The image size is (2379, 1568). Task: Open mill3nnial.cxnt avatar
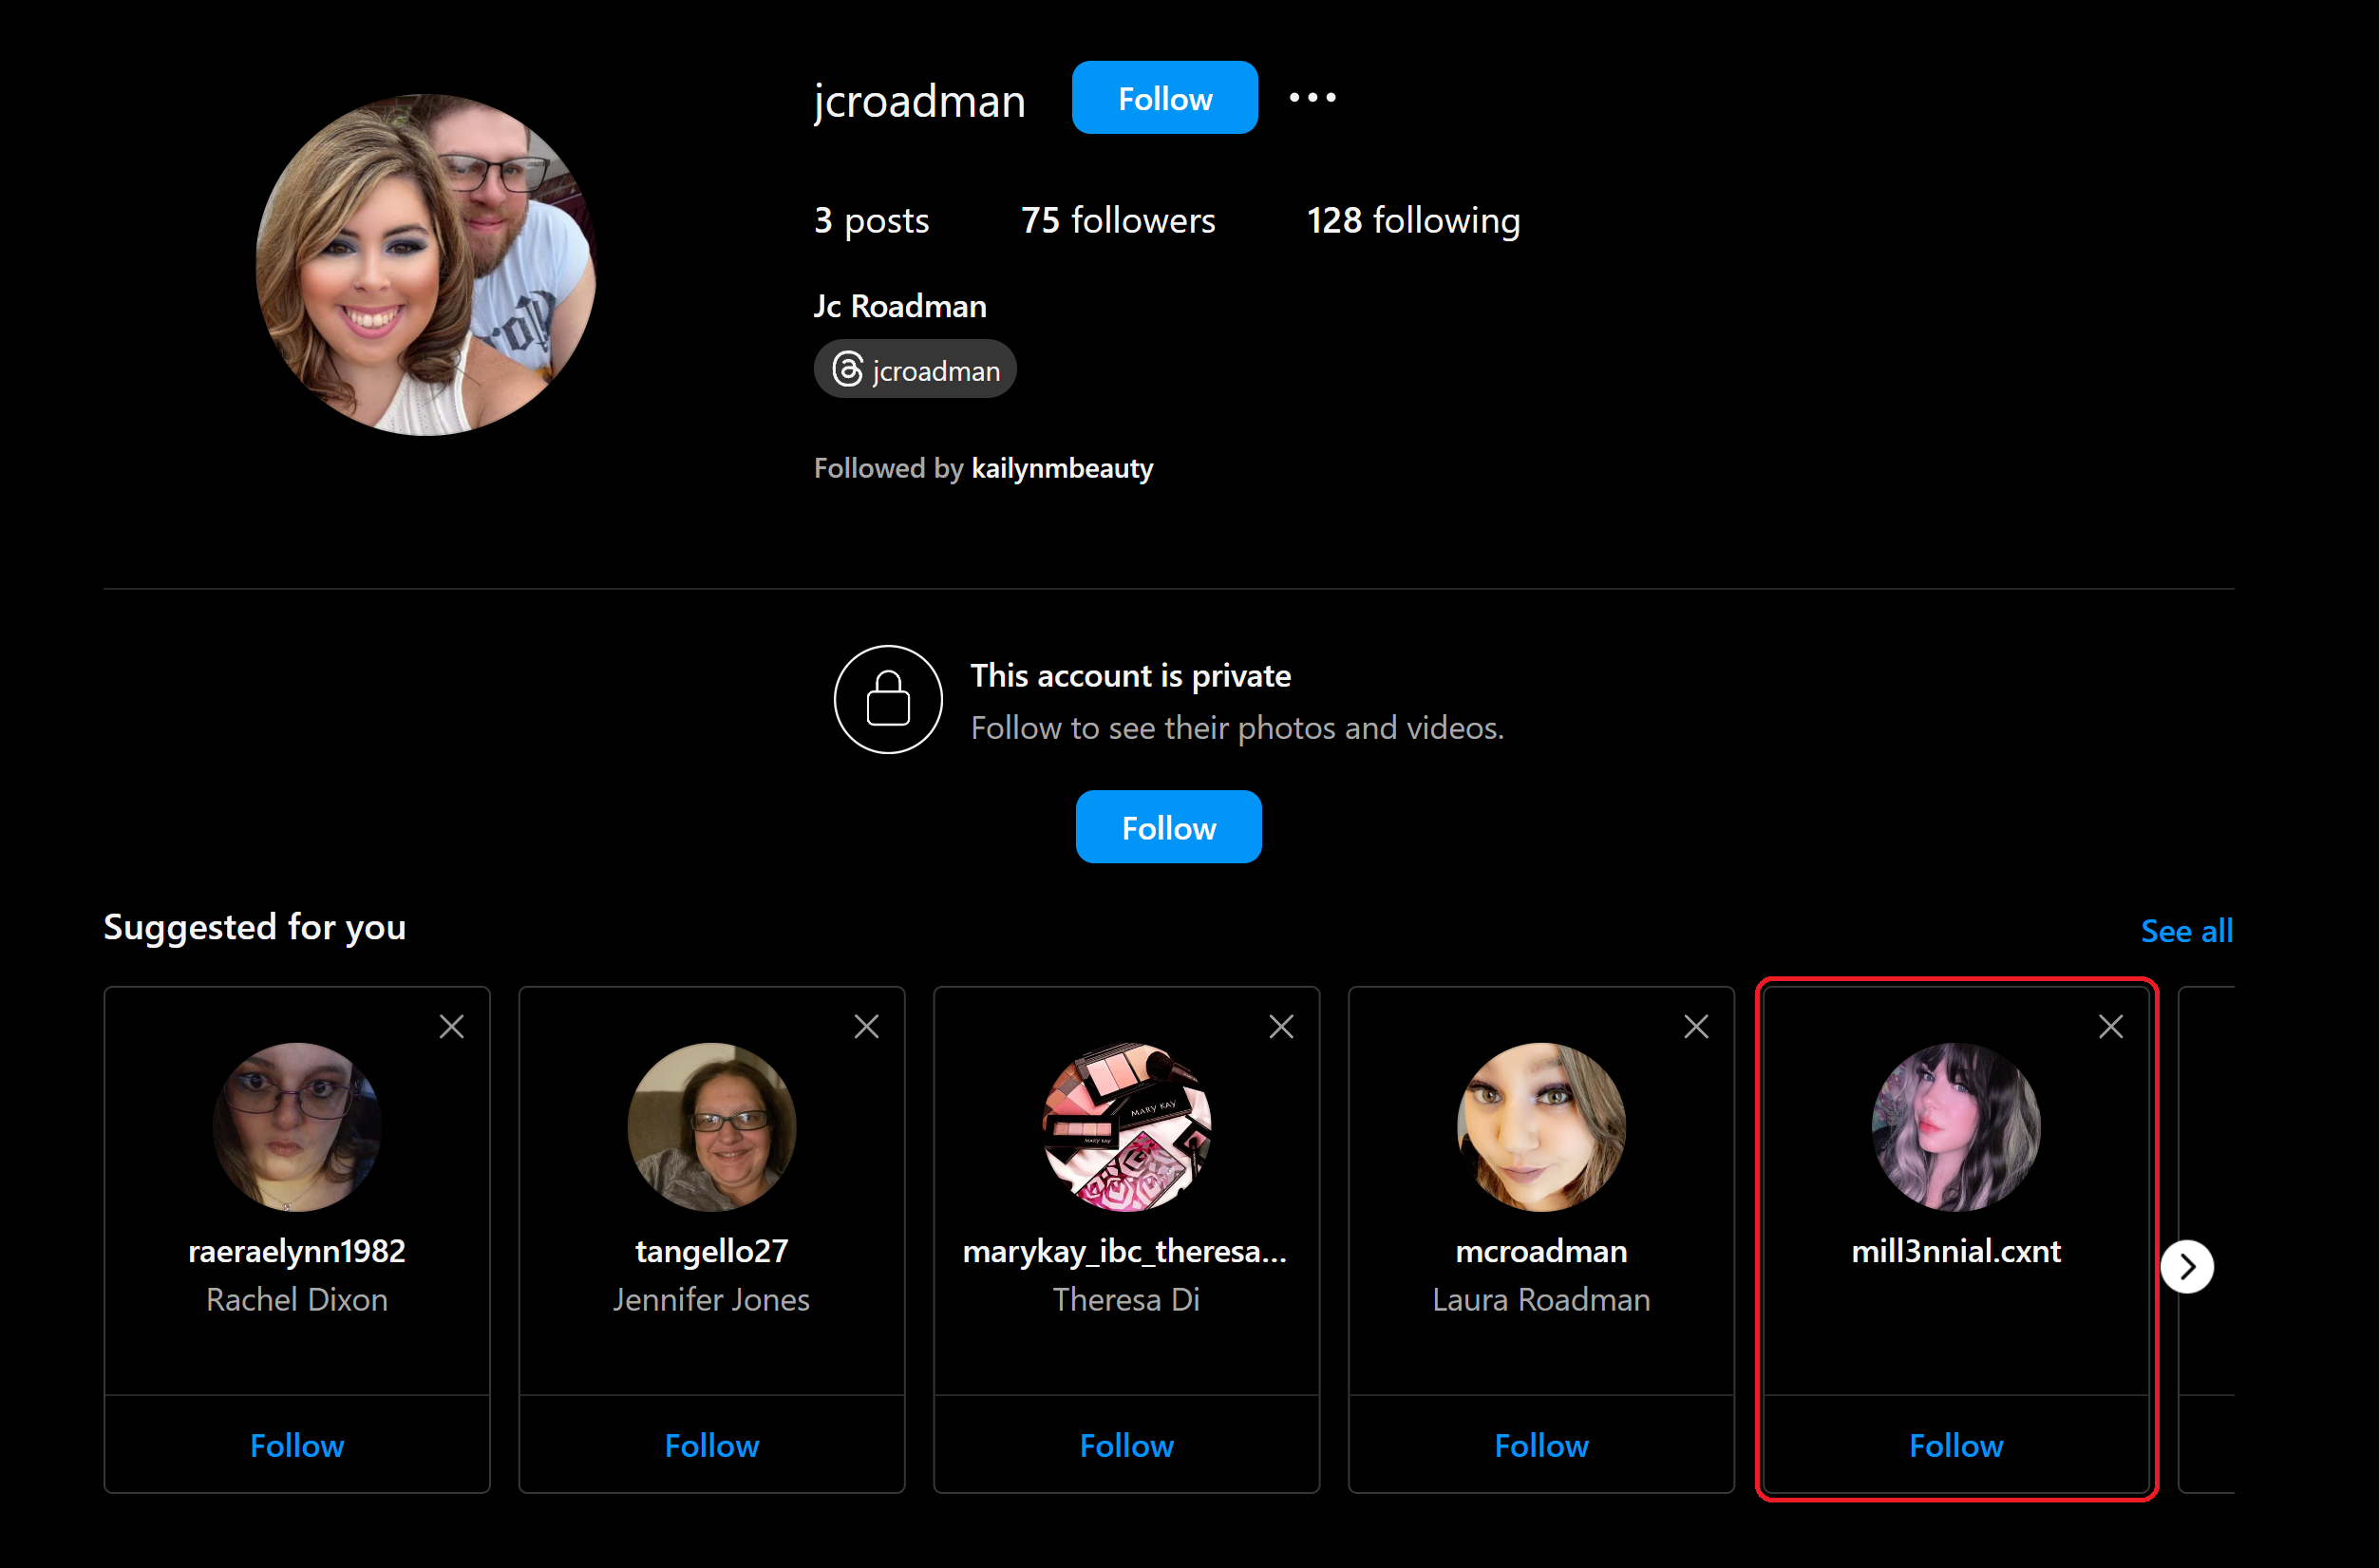pos(1956,1127)
